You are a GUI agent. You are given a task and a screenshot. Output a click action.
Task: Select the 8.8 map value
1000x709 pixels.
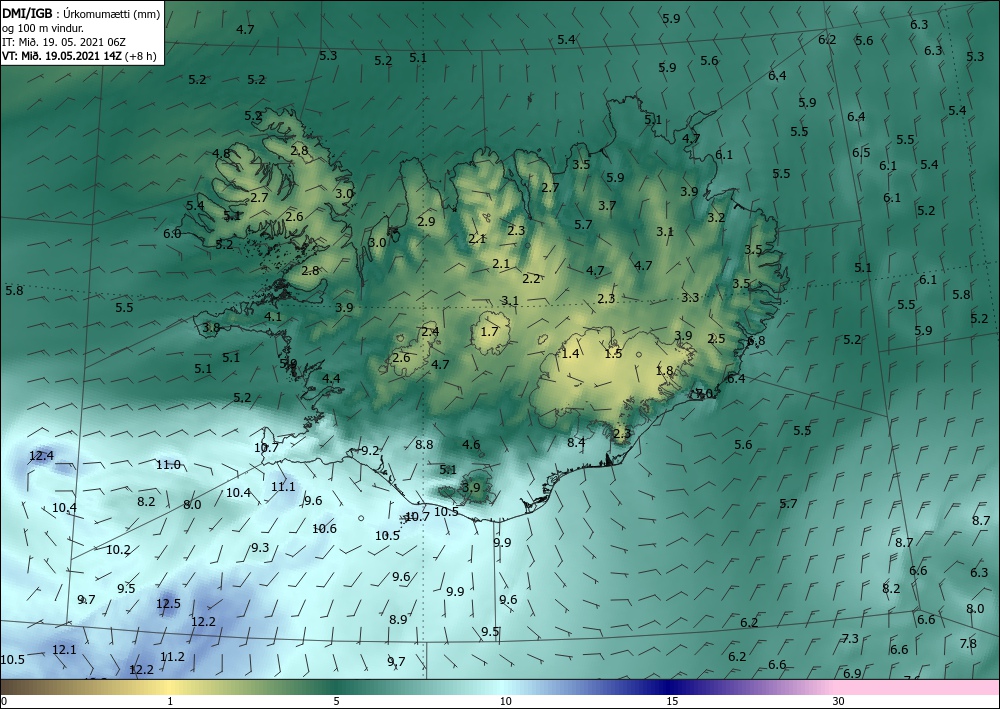coord(424,444)
